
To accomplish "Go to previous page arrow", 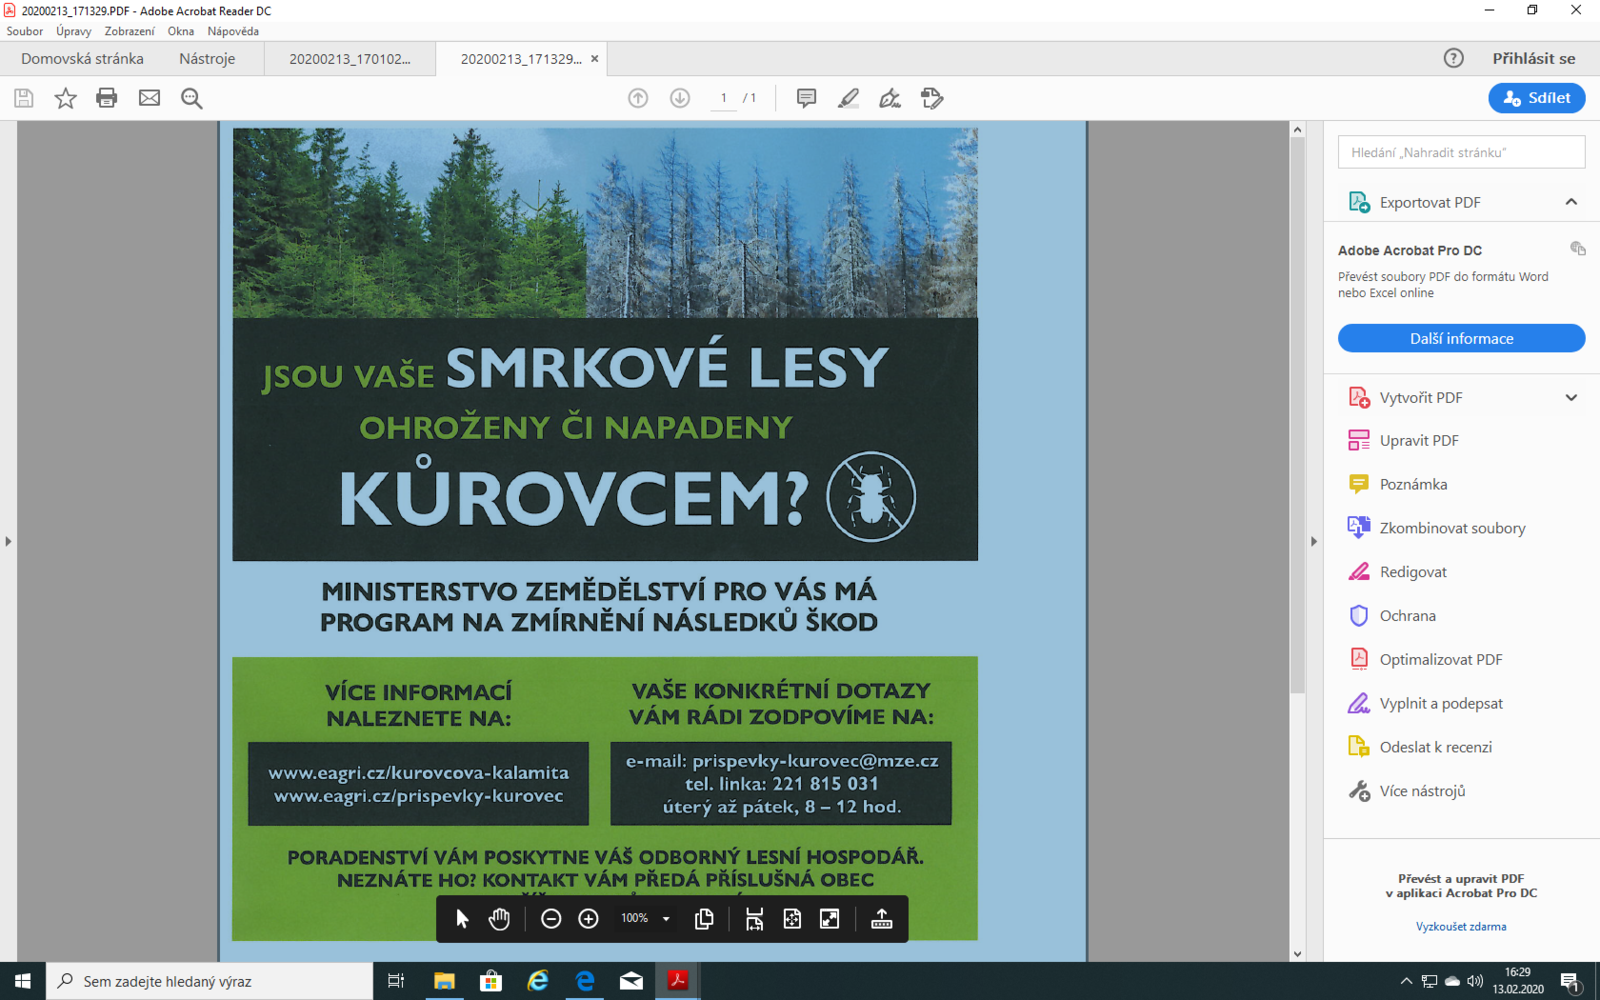I will coord(638,98).
